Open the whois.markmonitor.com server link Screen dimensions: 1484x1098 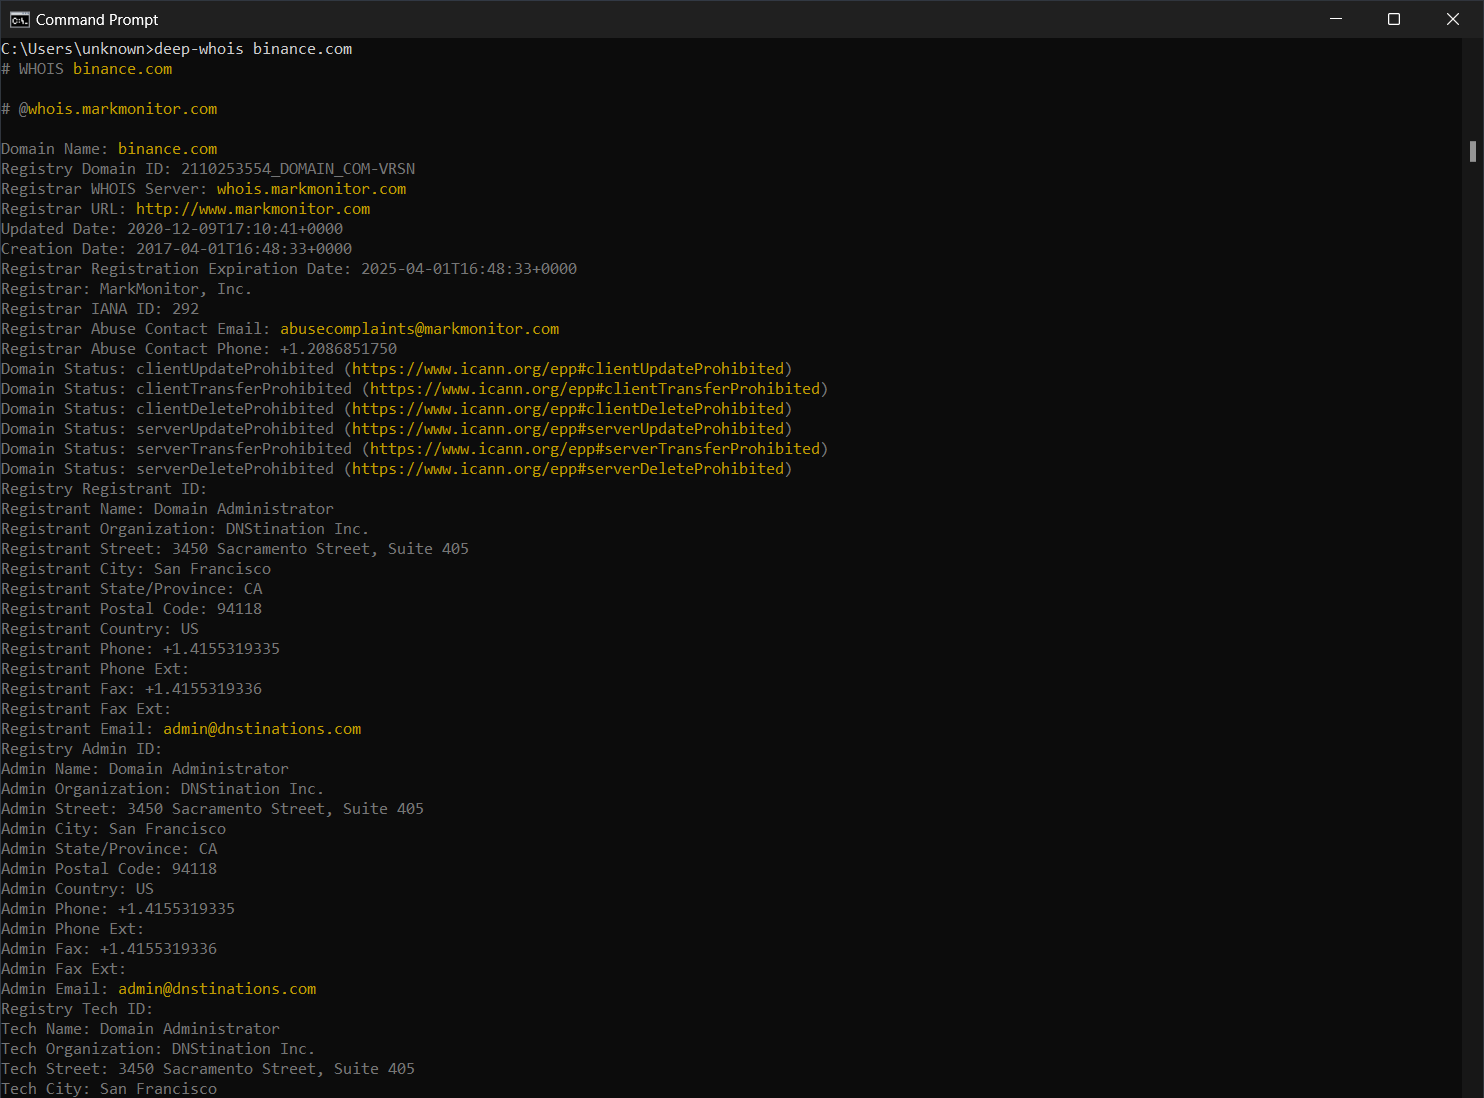(311, 188)
